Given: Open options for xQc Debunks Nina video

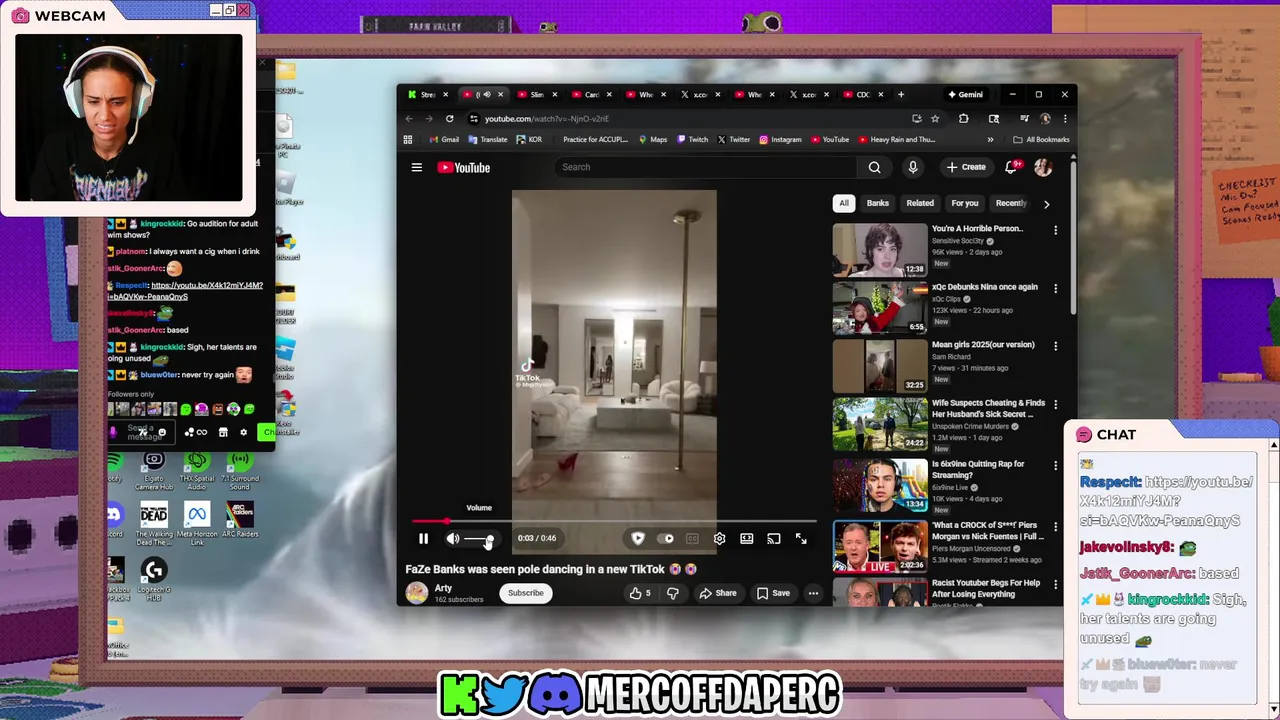Looking at the screenshot, I should (x=1055, y=288).
